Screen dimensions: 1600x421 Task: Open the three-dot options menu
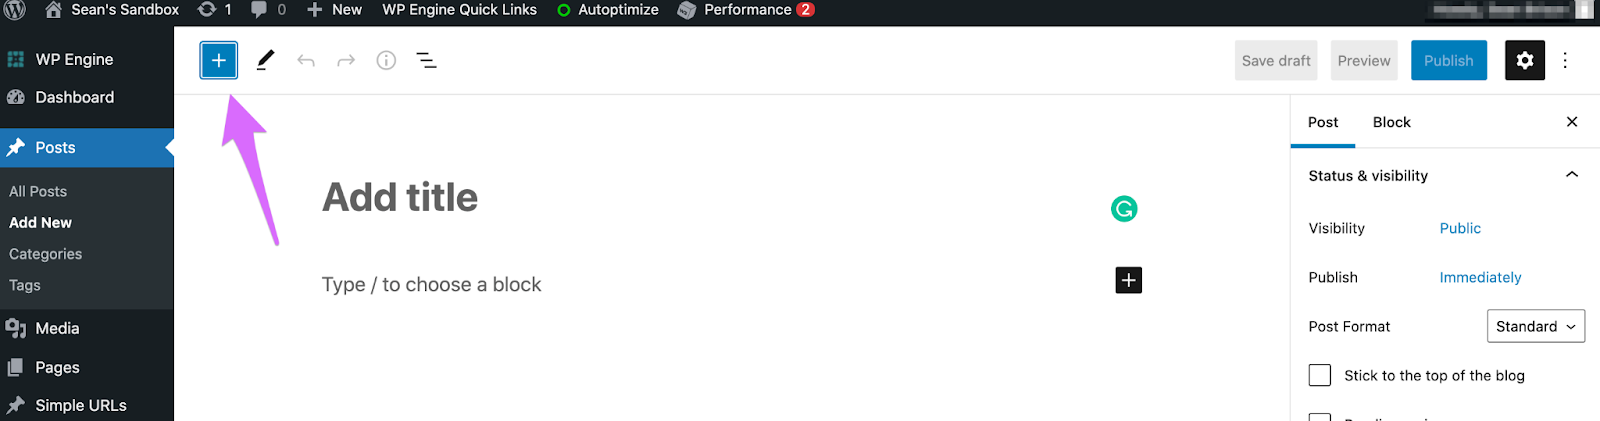pyautogui.click(x=1565, y=60)
